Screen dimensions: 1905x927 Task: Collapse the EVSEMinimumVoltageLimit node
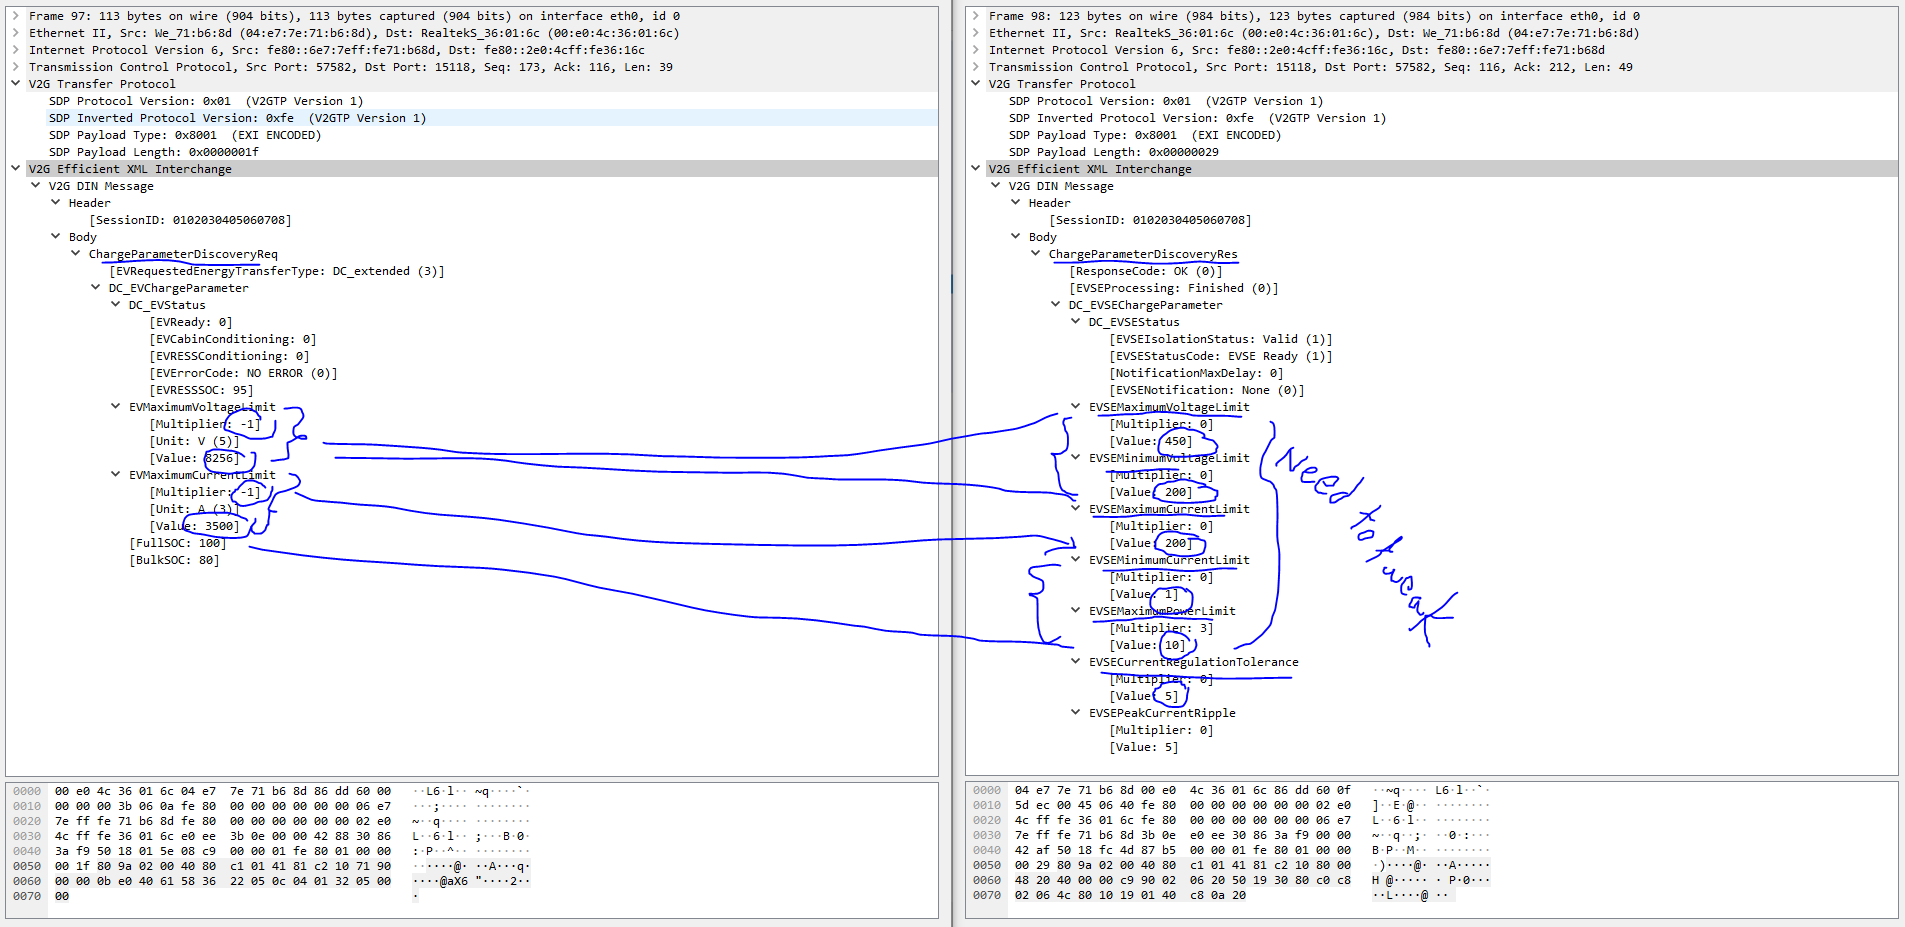coord(1076,458)
